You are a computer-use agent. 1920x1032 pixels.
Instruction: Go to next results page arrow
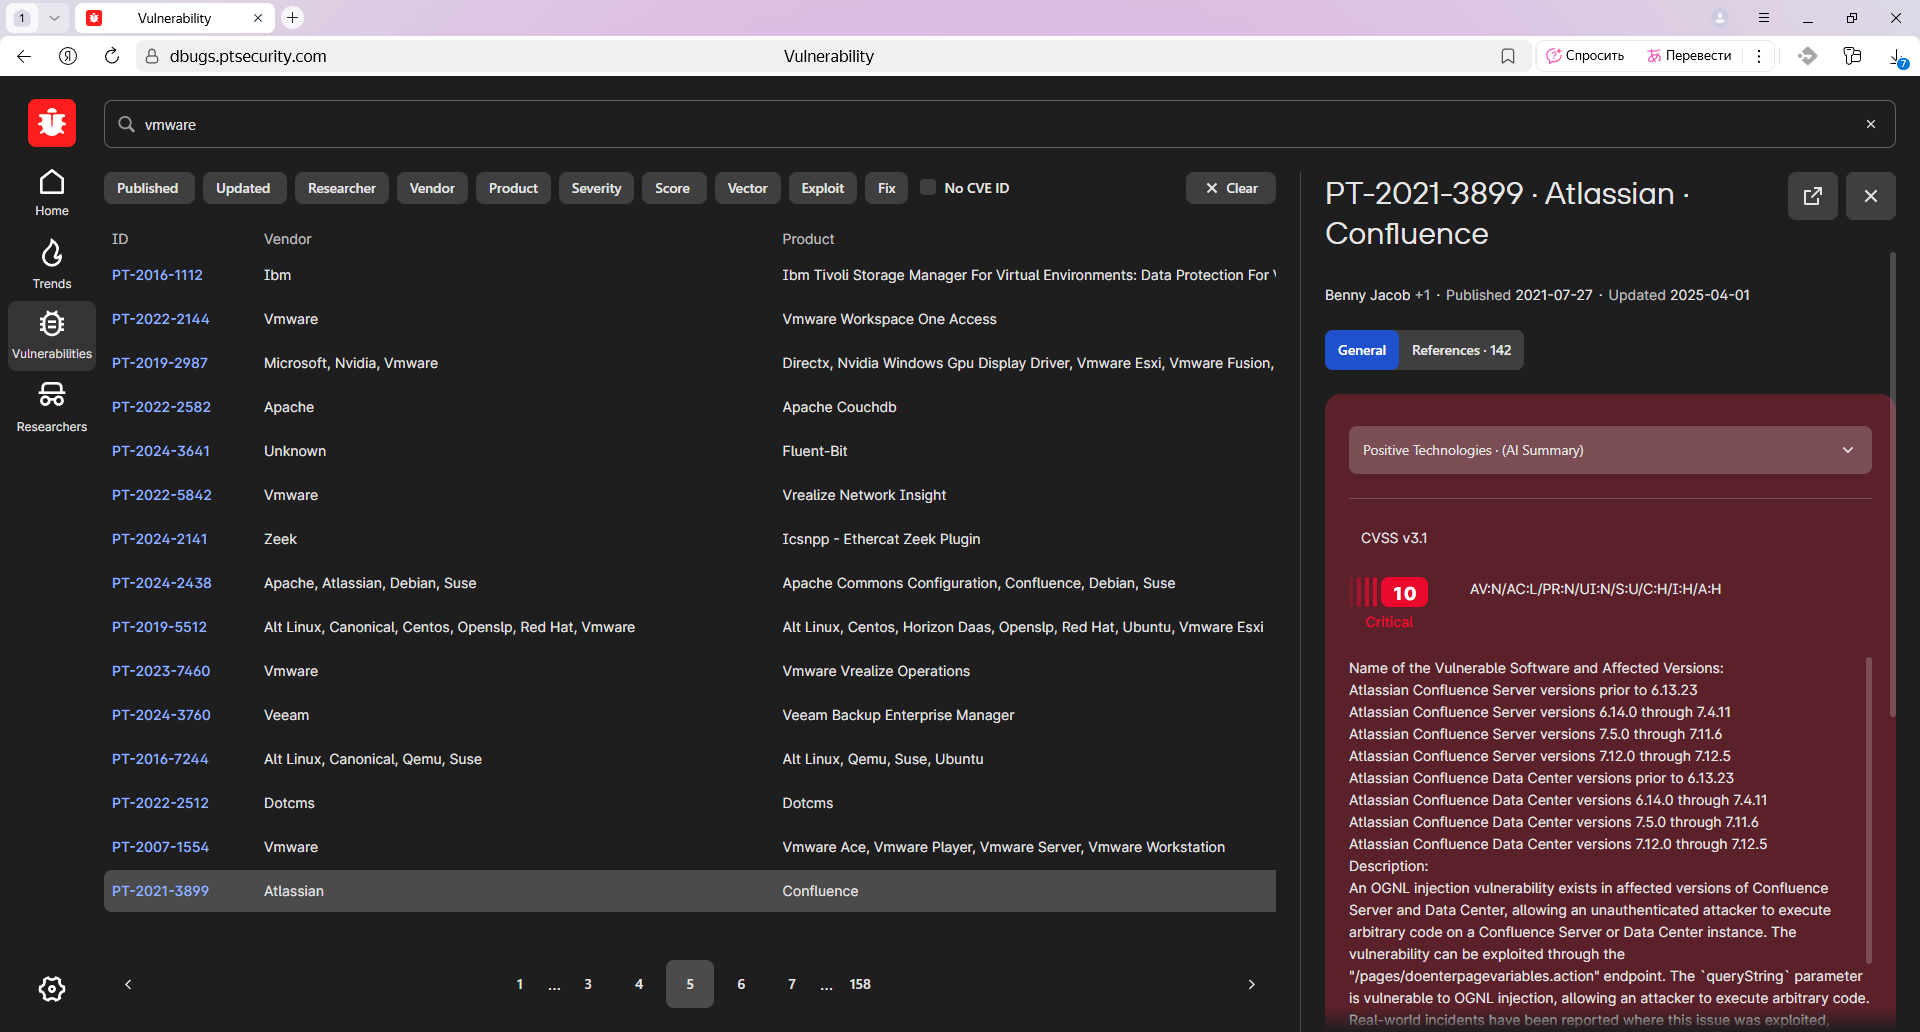pos(1251,984)
